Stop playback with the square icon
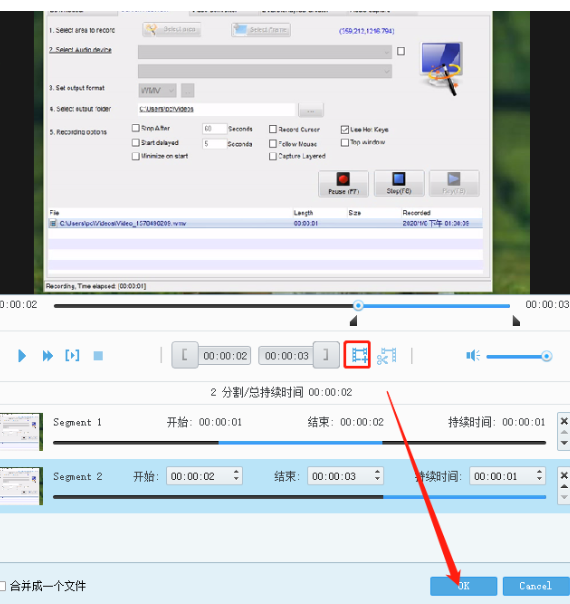 (x=98, y=356)
